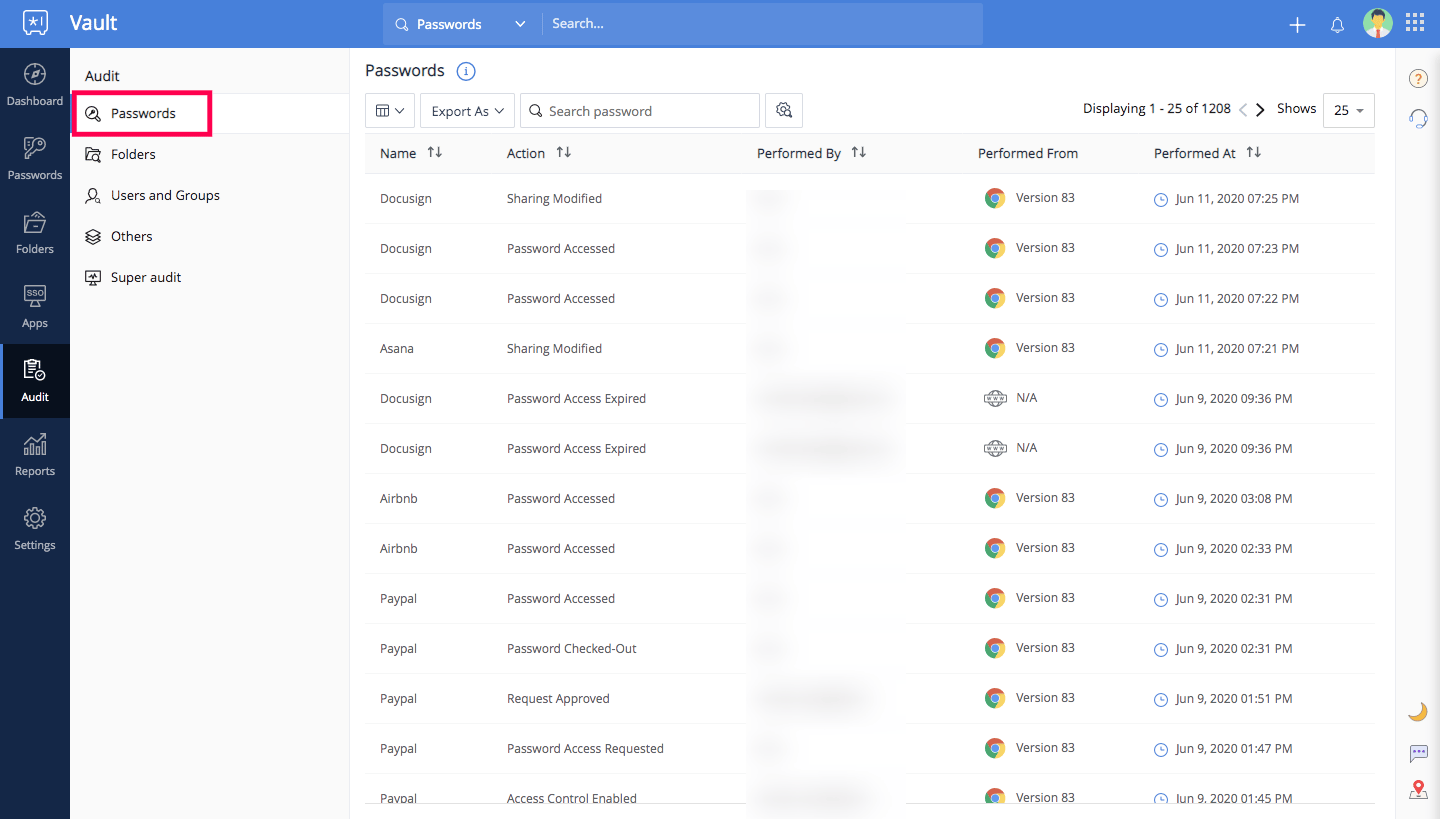Open the Dashboard from the left sidebar

pos(35,85)
